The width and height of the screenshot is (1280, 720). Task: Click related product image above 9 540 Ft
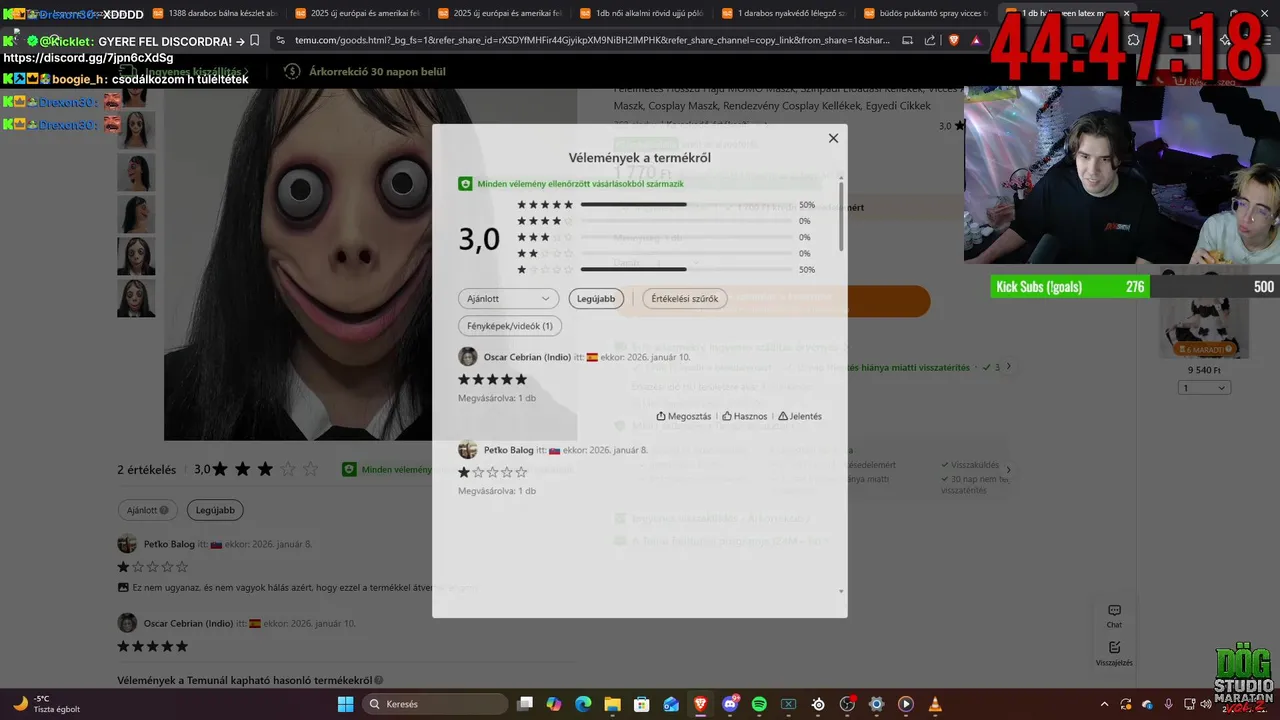point(1203,312)
